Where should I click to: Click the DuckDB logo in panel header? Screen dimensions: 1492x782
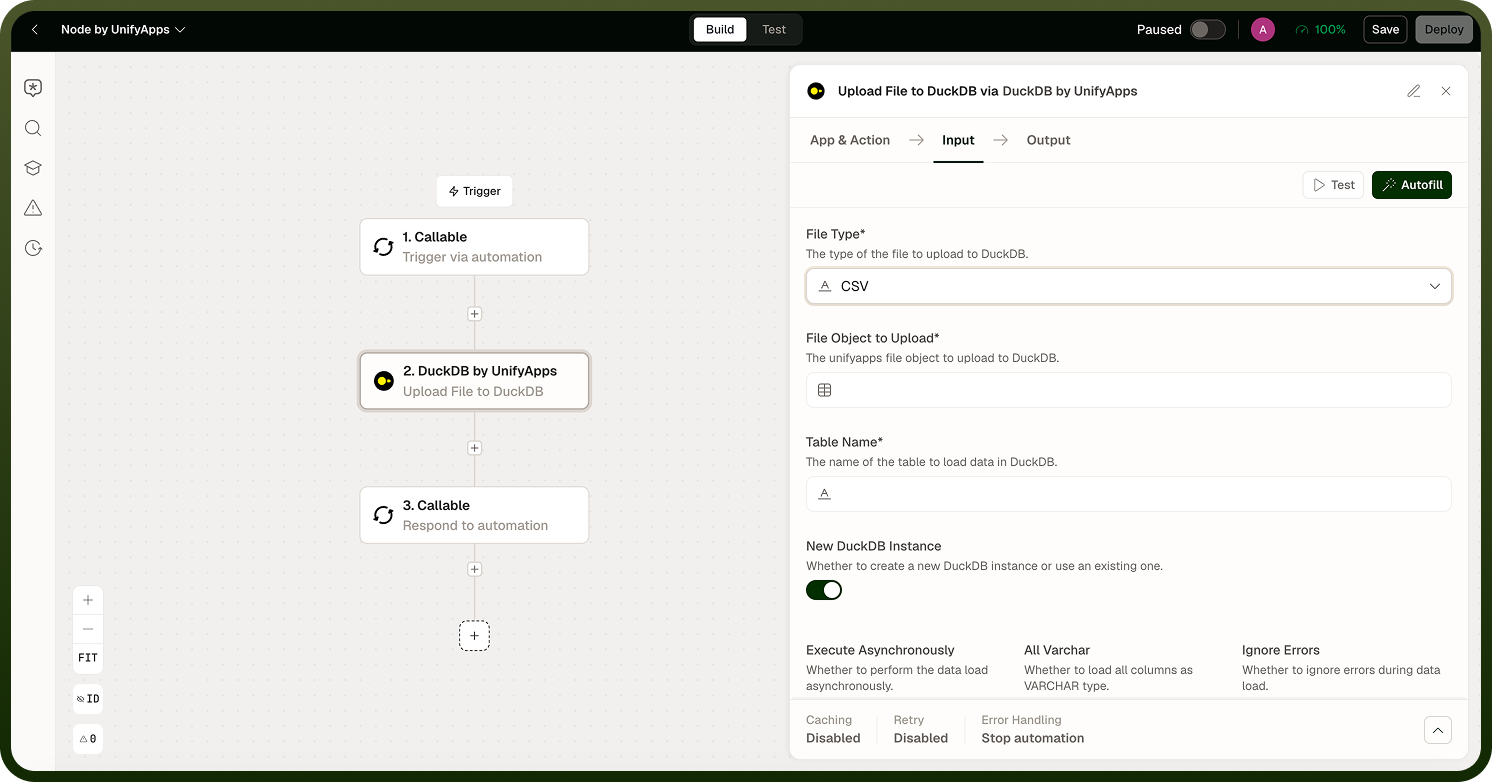click(816, 91)
